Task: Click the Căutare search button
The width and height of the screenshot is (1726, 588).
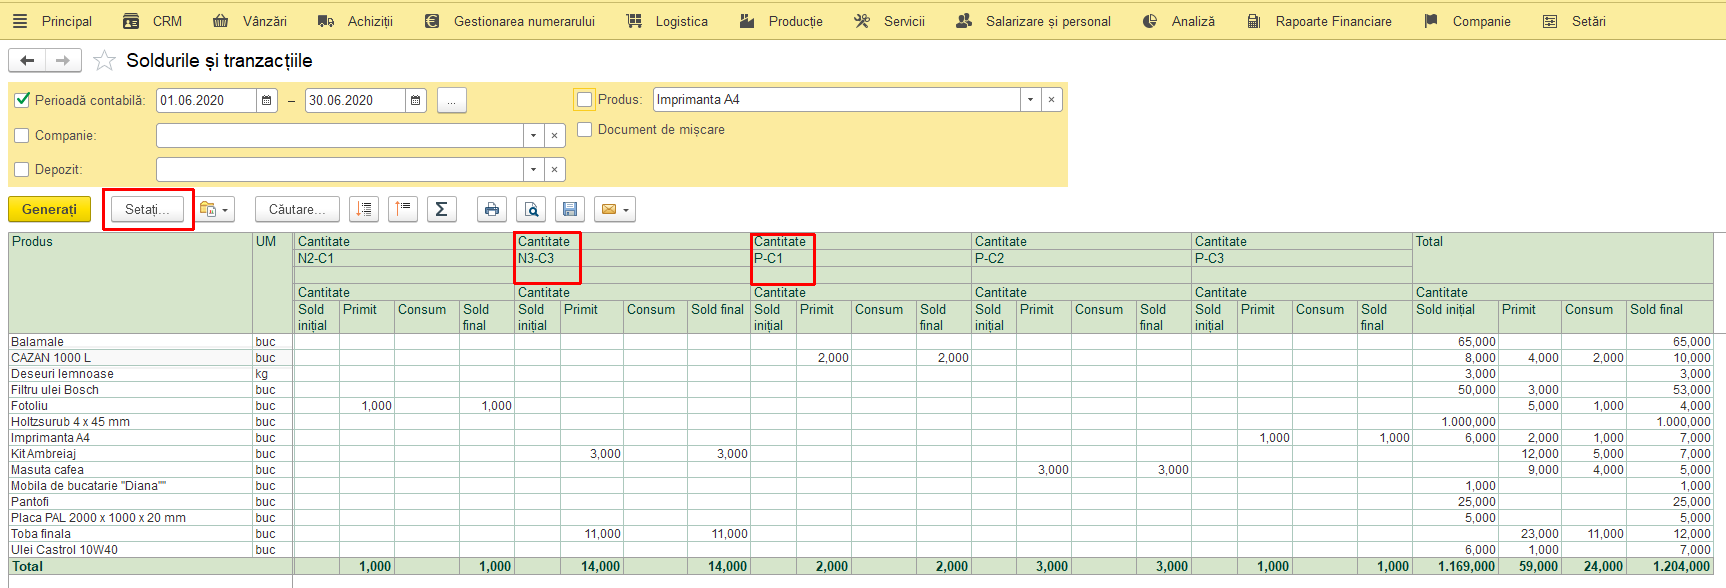Action: (x=297, y=209)
